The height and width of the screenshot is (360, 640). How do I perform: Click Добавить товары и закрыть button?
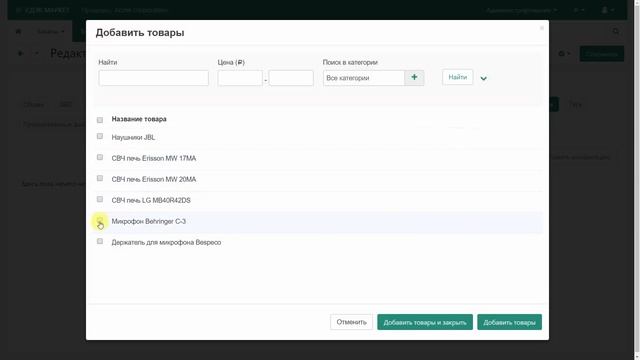[425, 322]
